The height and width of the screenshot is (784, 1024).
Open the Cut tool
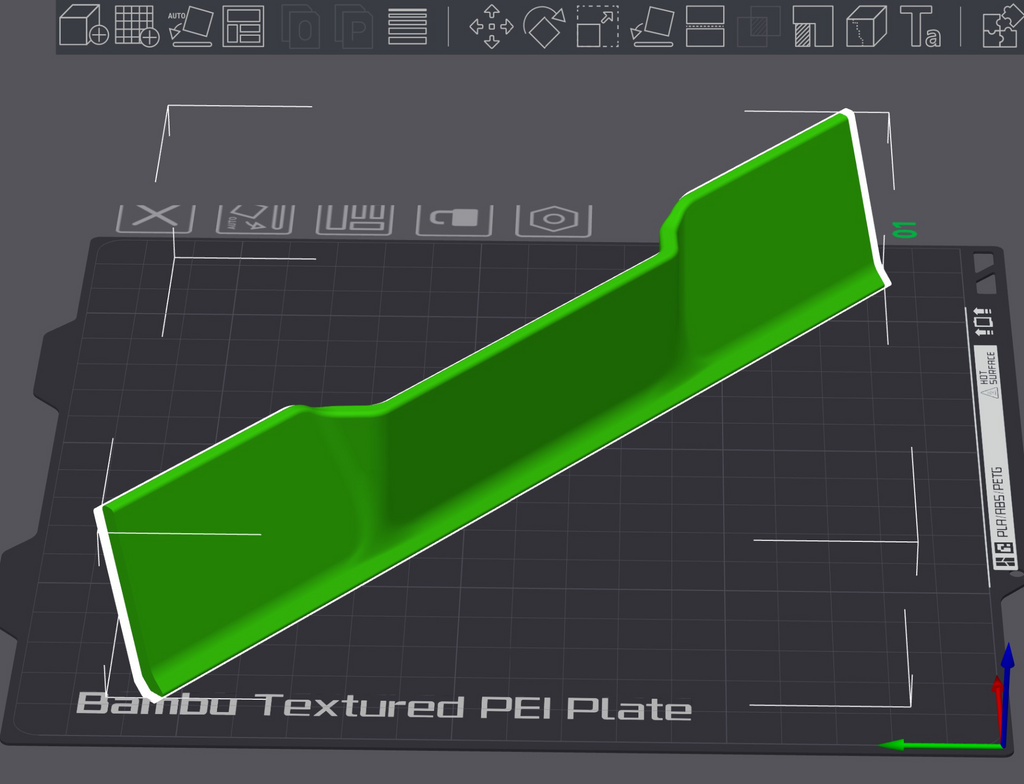click(705, 26)
